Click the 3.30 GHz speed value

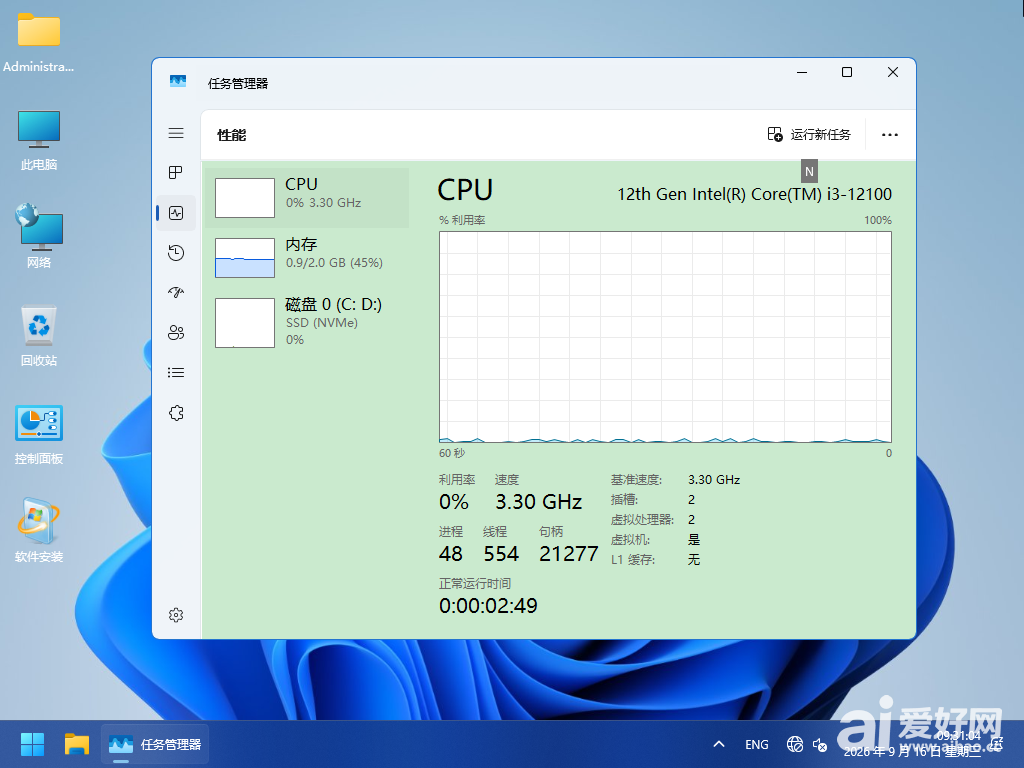[538, 502]
